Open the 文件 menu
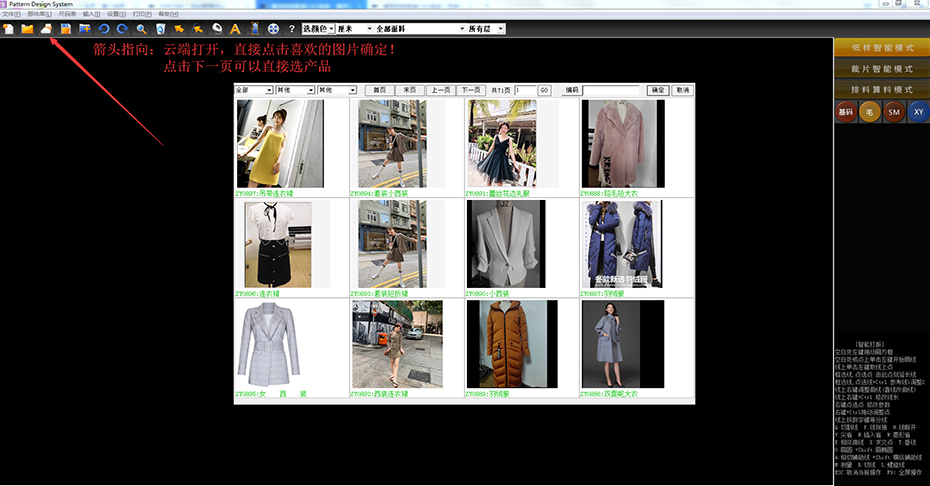Screen dimensions: 930x486 pyautogui.click(x=11, y=14)
